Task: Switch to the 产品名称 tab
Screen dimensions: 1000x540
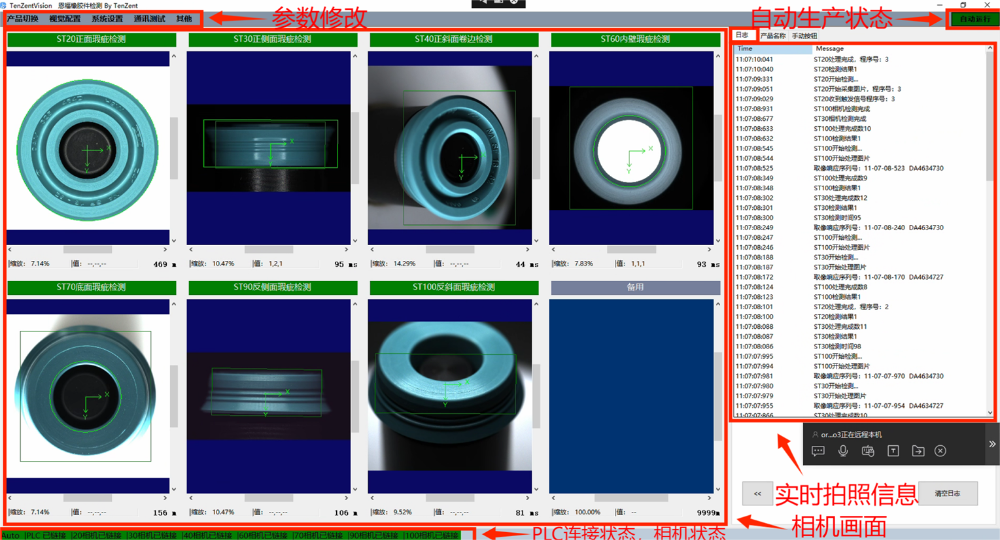Action: [x=774, y=36]
